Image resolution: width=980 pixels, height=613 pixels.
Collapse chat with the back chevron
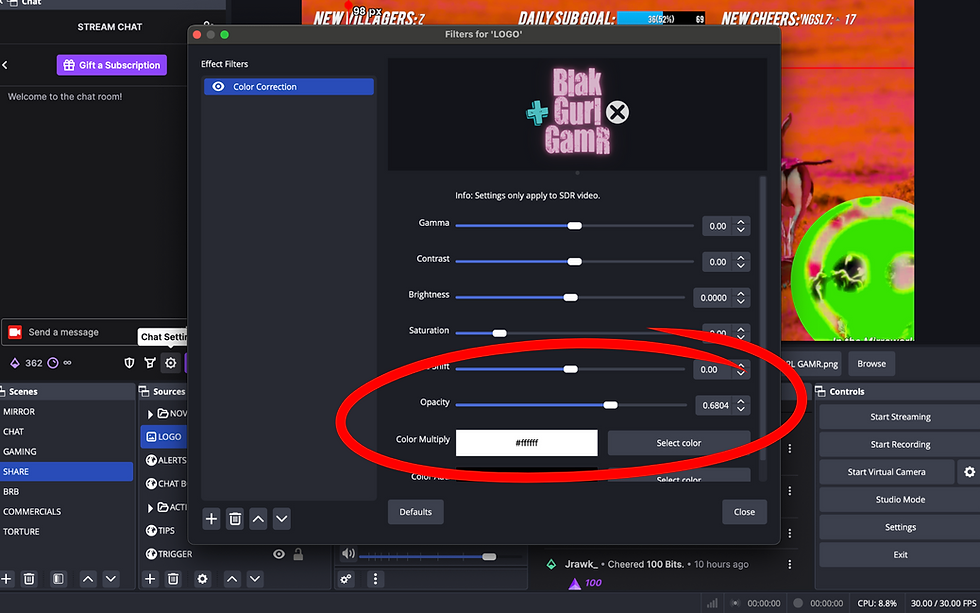[5, 65]
